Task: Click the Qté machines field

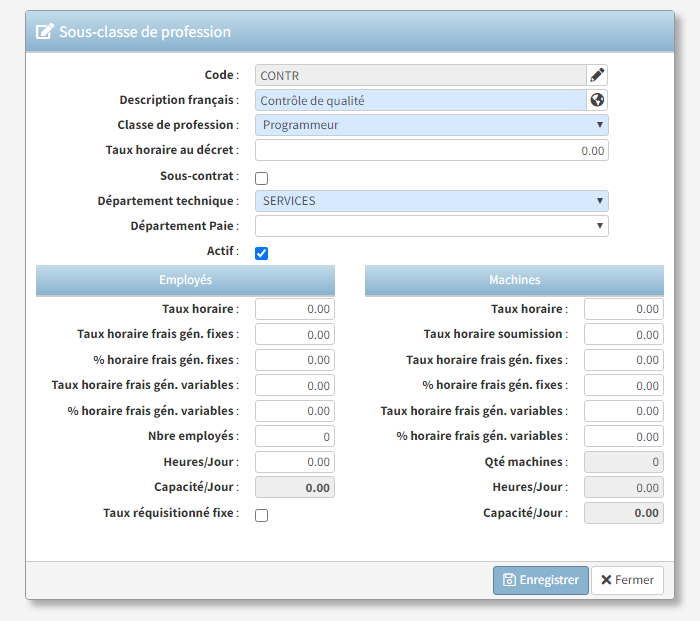Action: pos(624,462)
